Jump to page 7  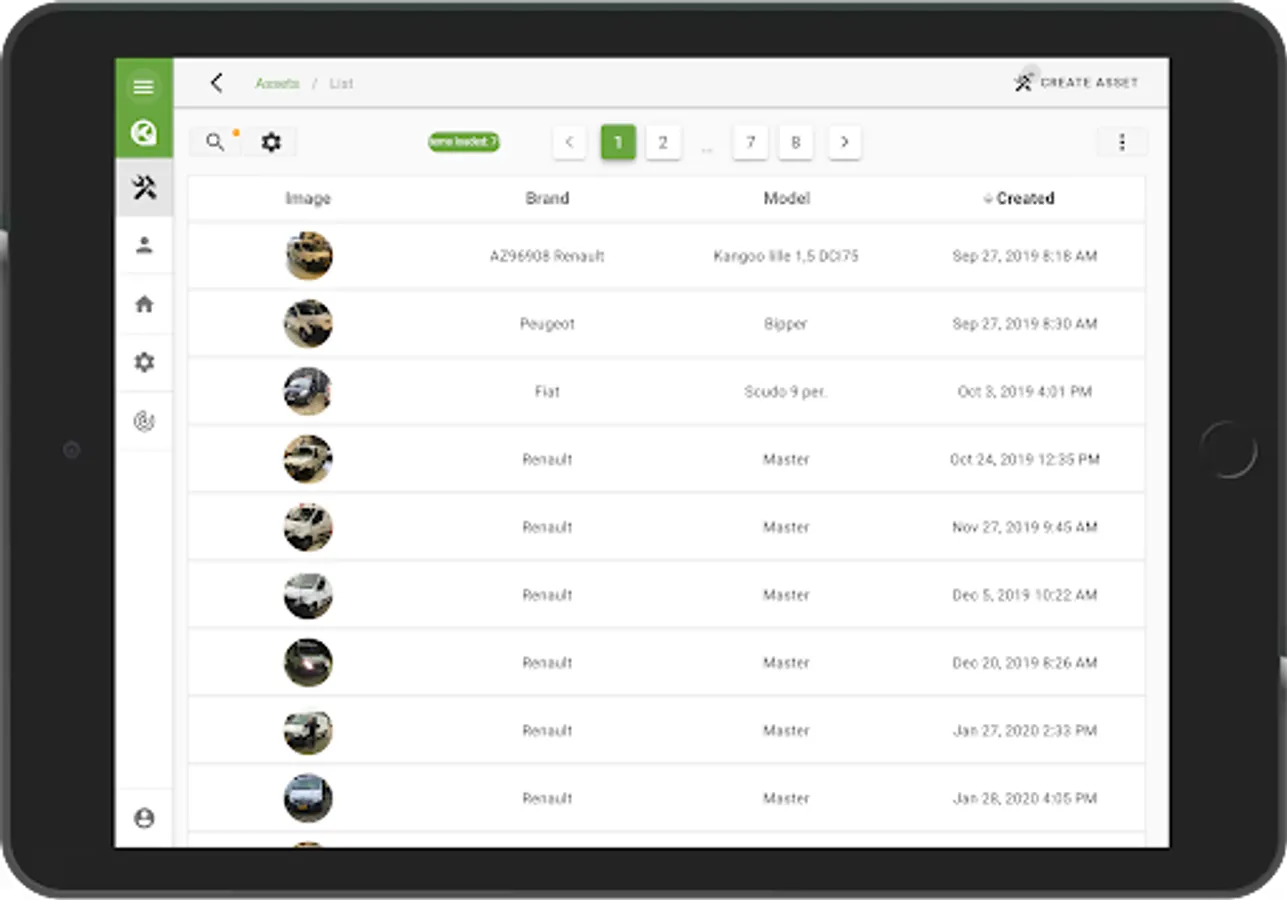coord(750,142)
